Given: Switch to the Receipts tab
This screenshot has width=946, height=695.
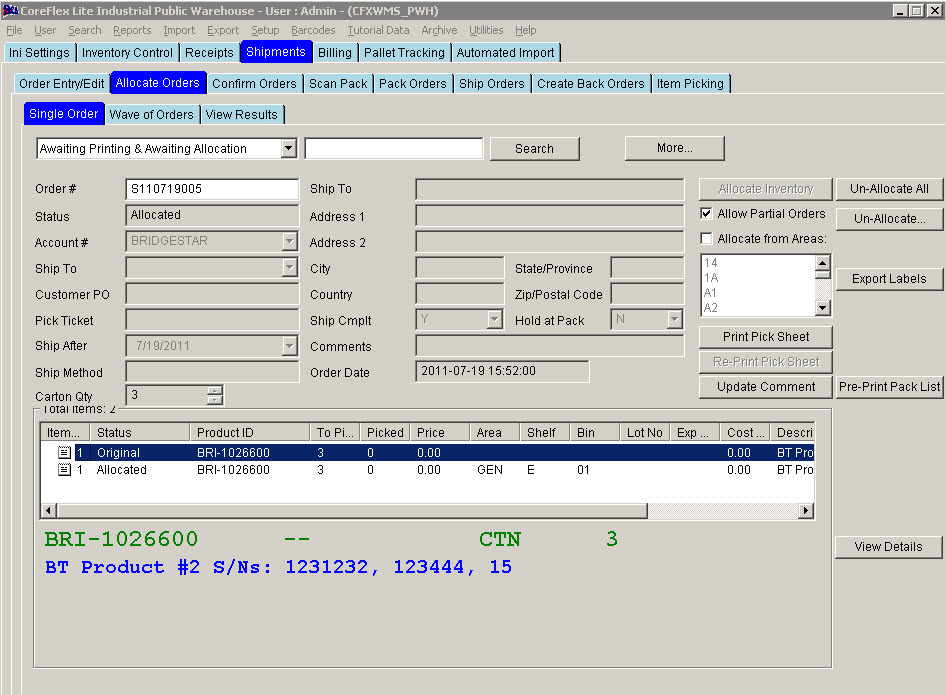Looking at the screenshot, I should click(209, 52).
